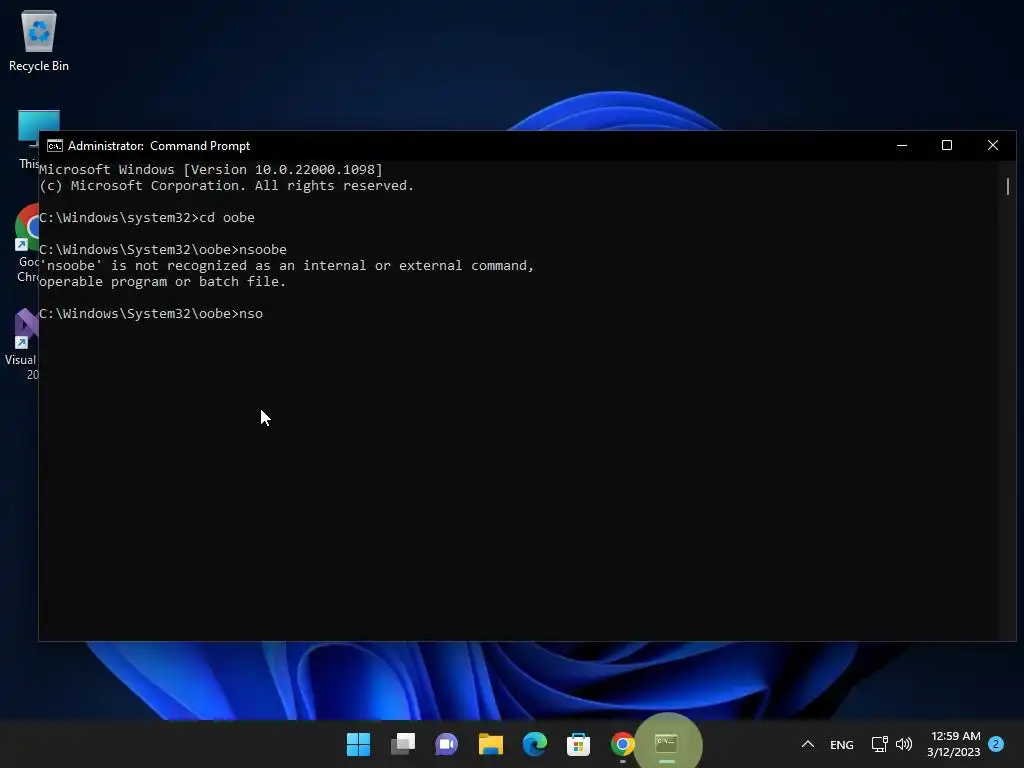Click the 'cd oobe' command line
Image resolution: width=1024 pixels, height=768 pixels.
pos(147,217)
